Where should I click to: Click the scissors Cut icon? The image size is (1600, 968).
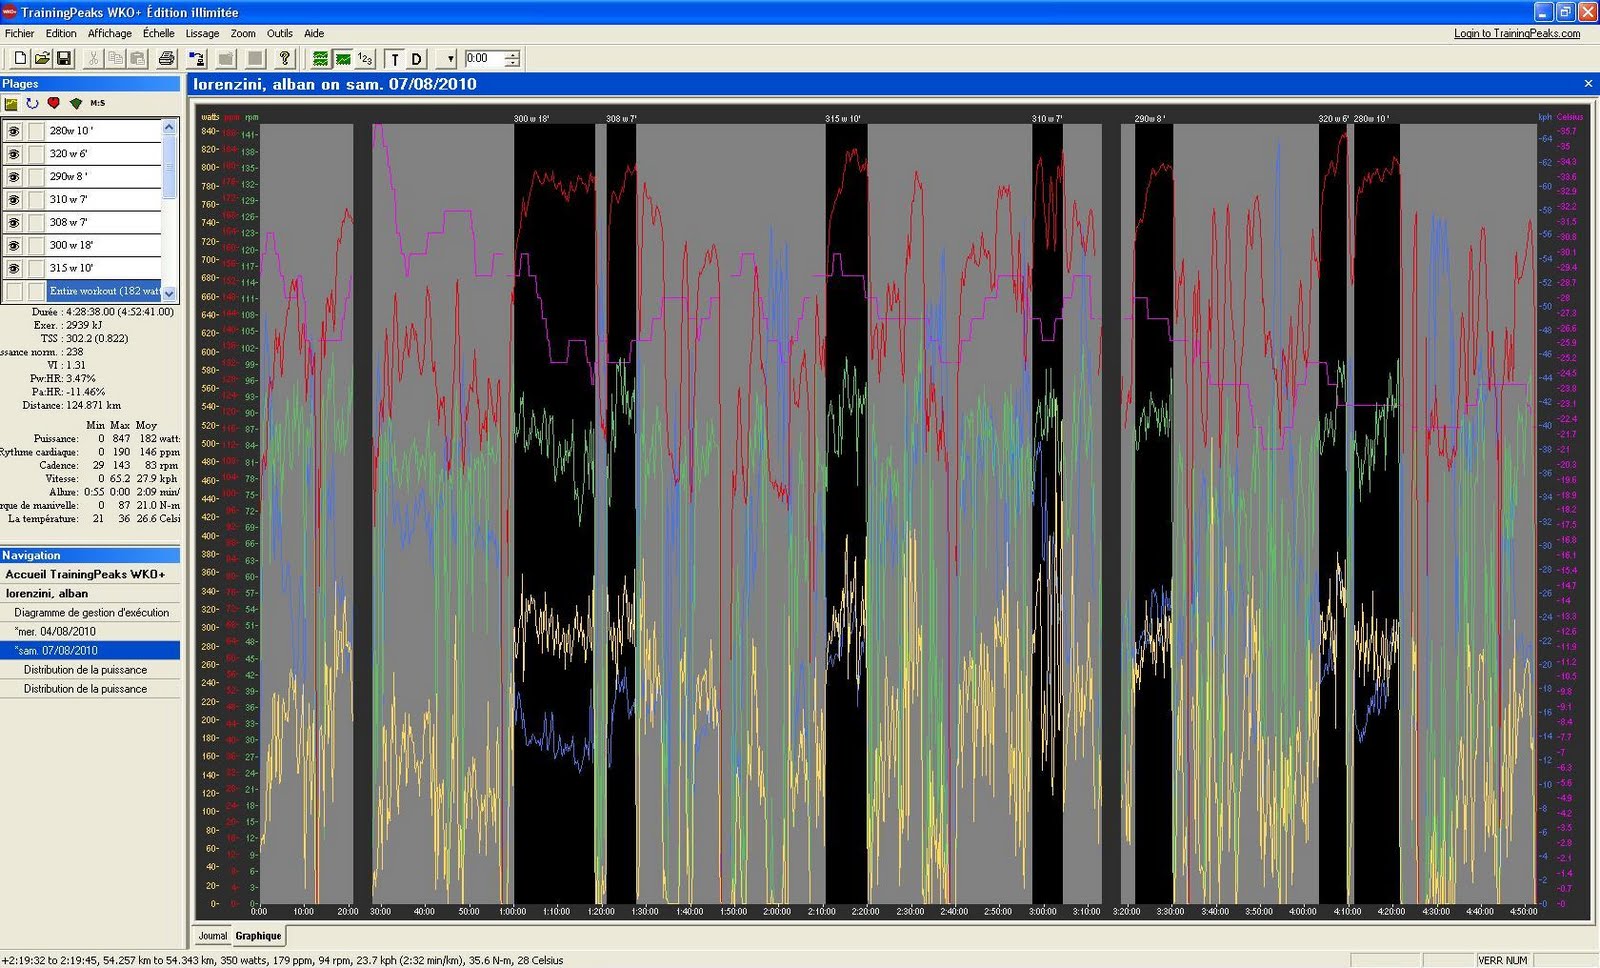click(93, 59)
